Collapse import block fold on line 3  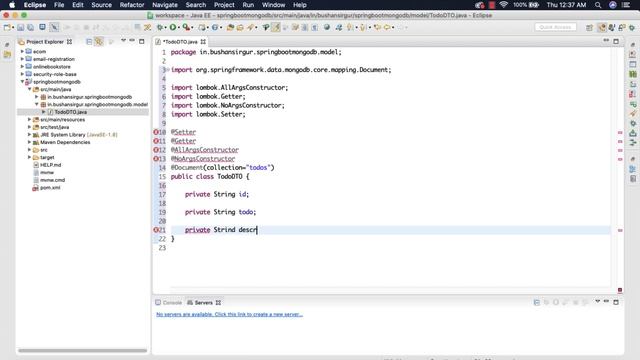tap(168, 70)
